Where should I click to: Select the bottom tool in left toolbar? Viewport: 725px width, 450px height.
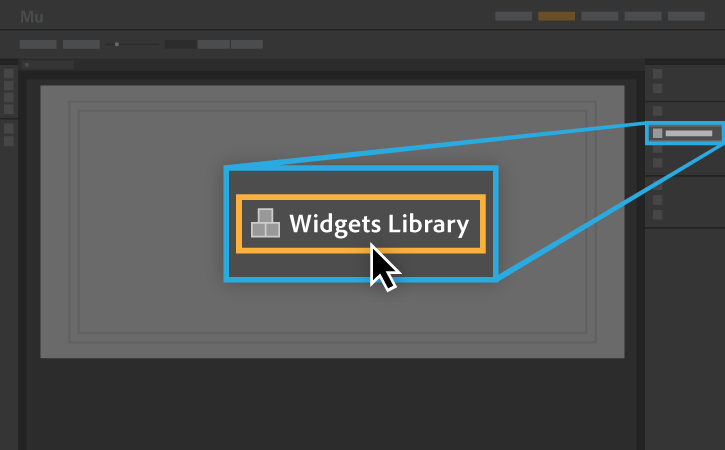pos(9,141)
